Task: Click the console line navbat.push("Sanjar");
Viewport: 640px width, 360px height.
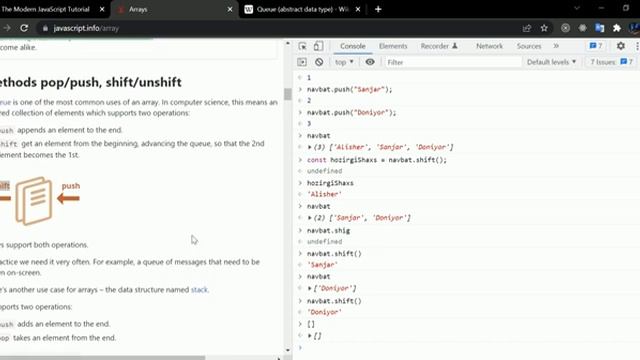Action: tap(349, 89)
